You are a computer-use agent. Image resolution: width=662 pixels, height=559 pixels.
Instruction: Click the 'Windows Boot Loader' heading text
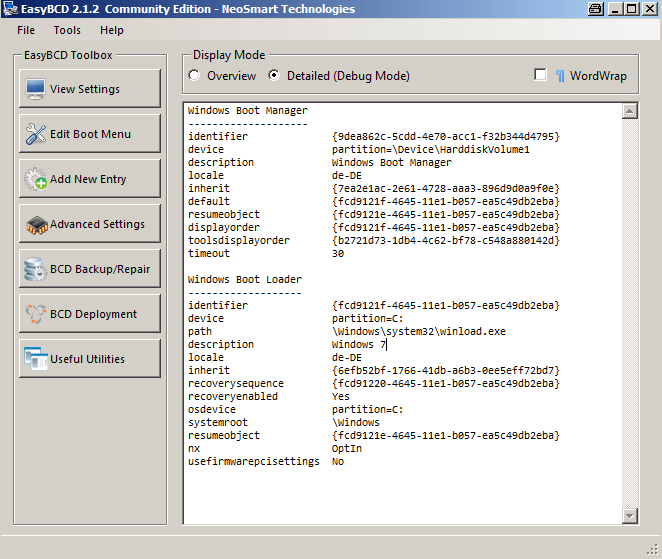245,280
